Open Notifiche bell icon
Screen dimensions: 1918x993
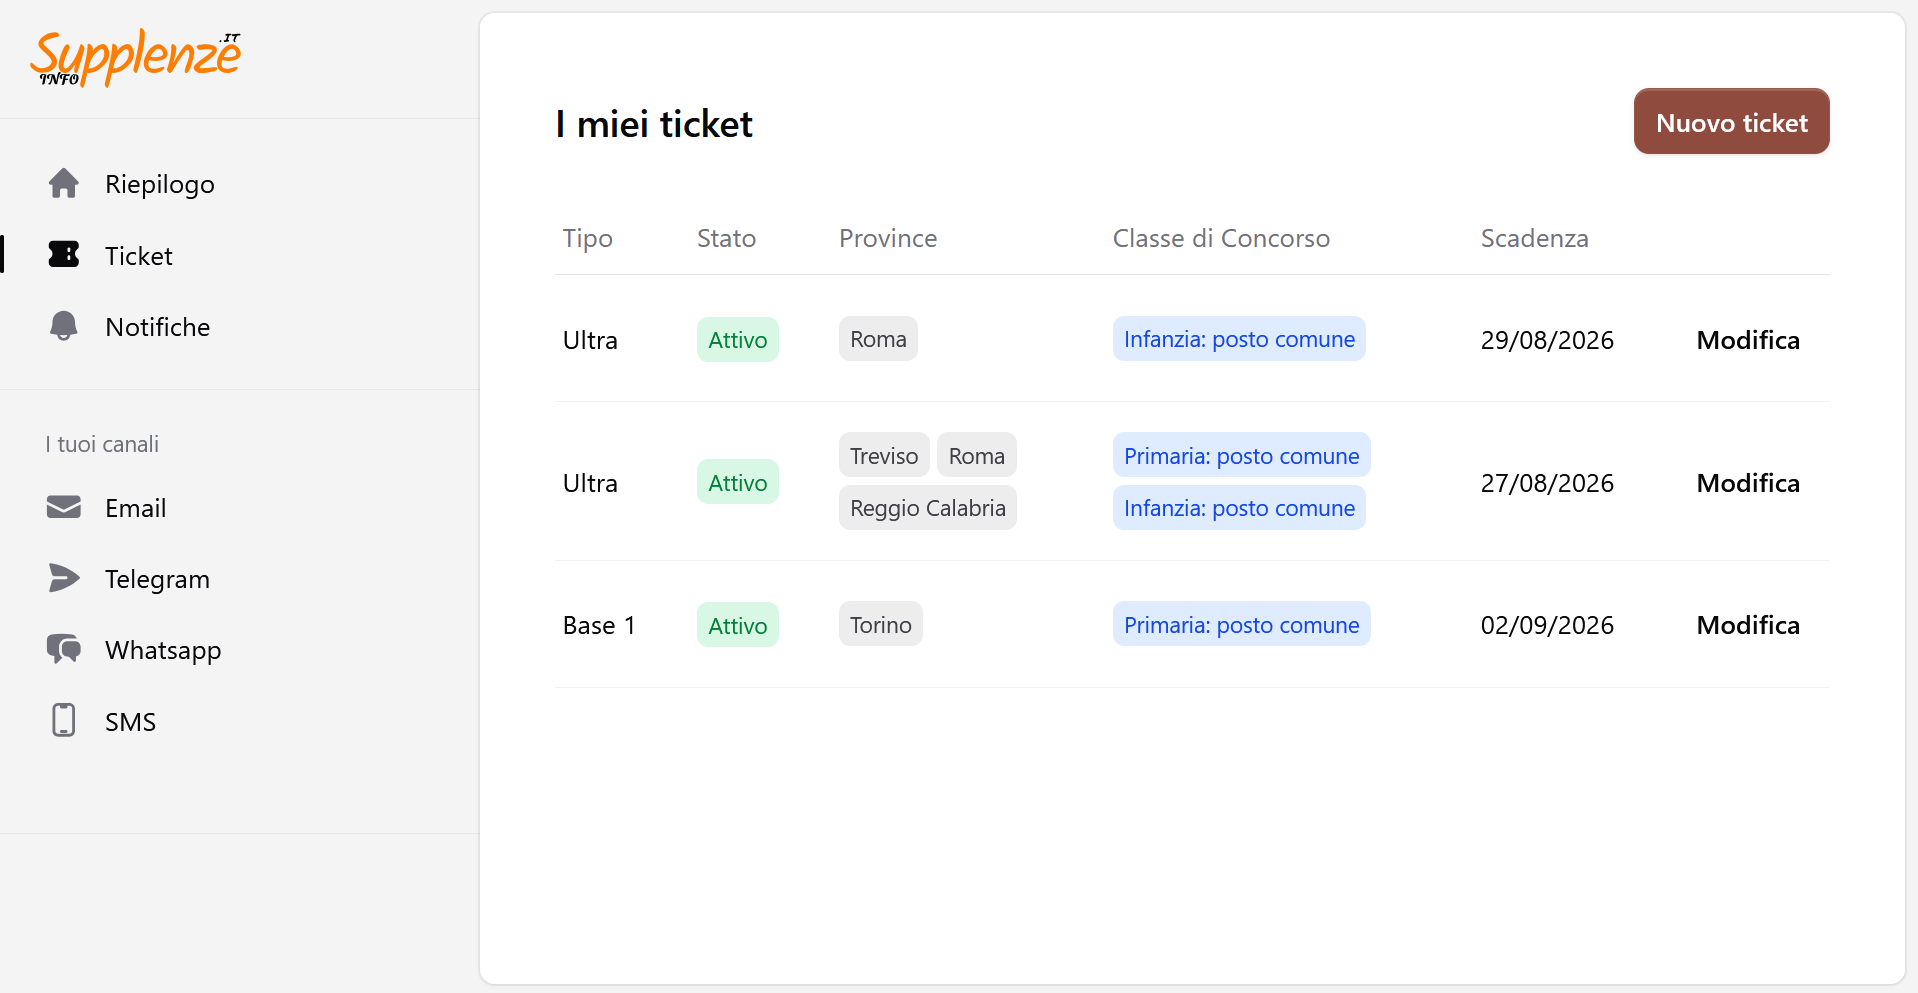point(64,326)
